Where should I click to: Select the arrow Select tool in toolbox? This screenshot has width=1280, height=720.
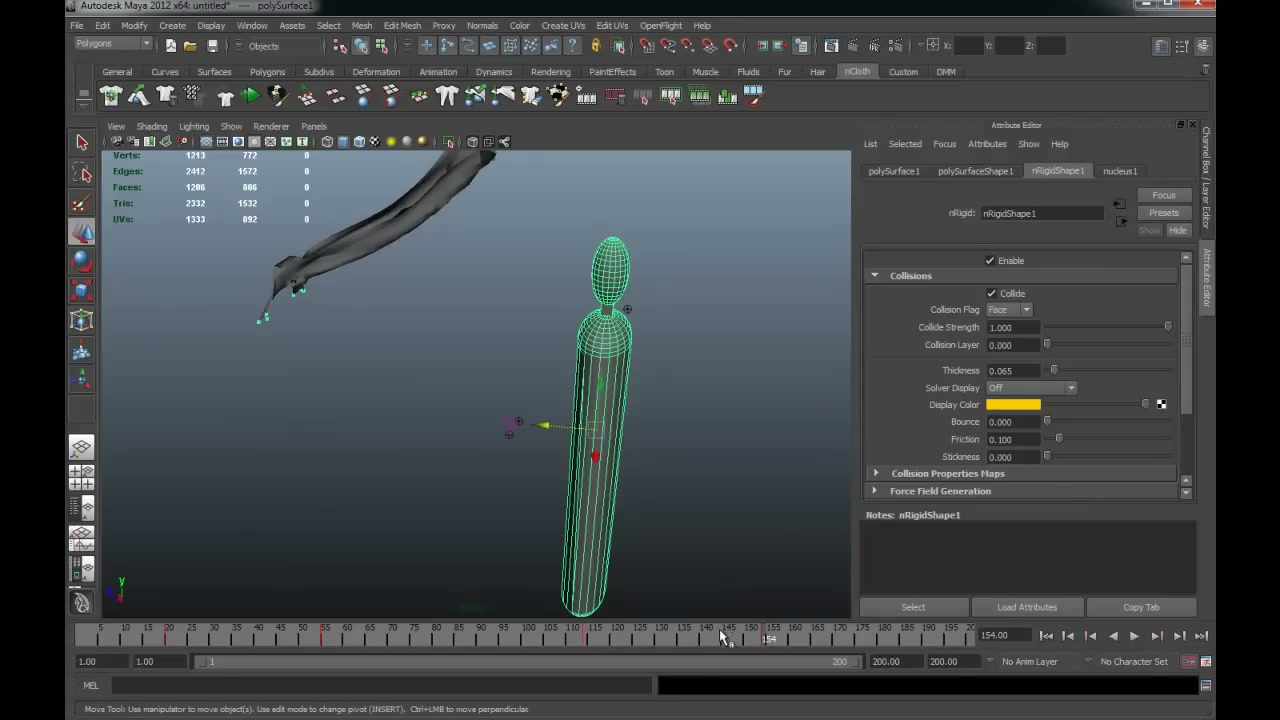(x=82, y=143)
